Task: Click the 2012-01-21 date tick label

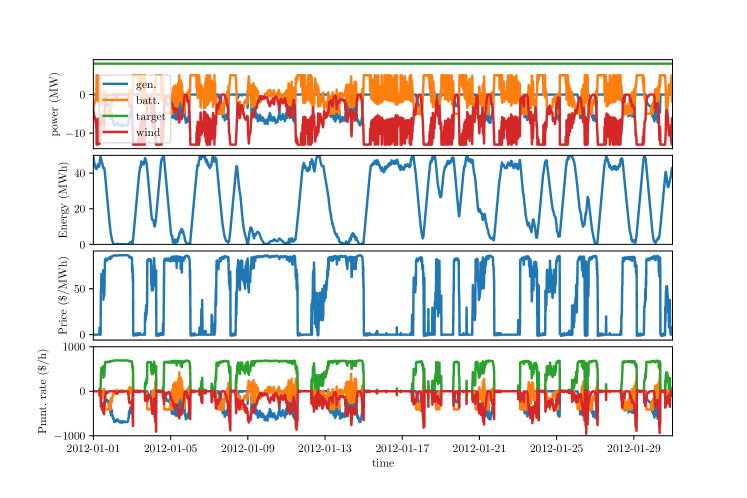Action: [479, 448]
